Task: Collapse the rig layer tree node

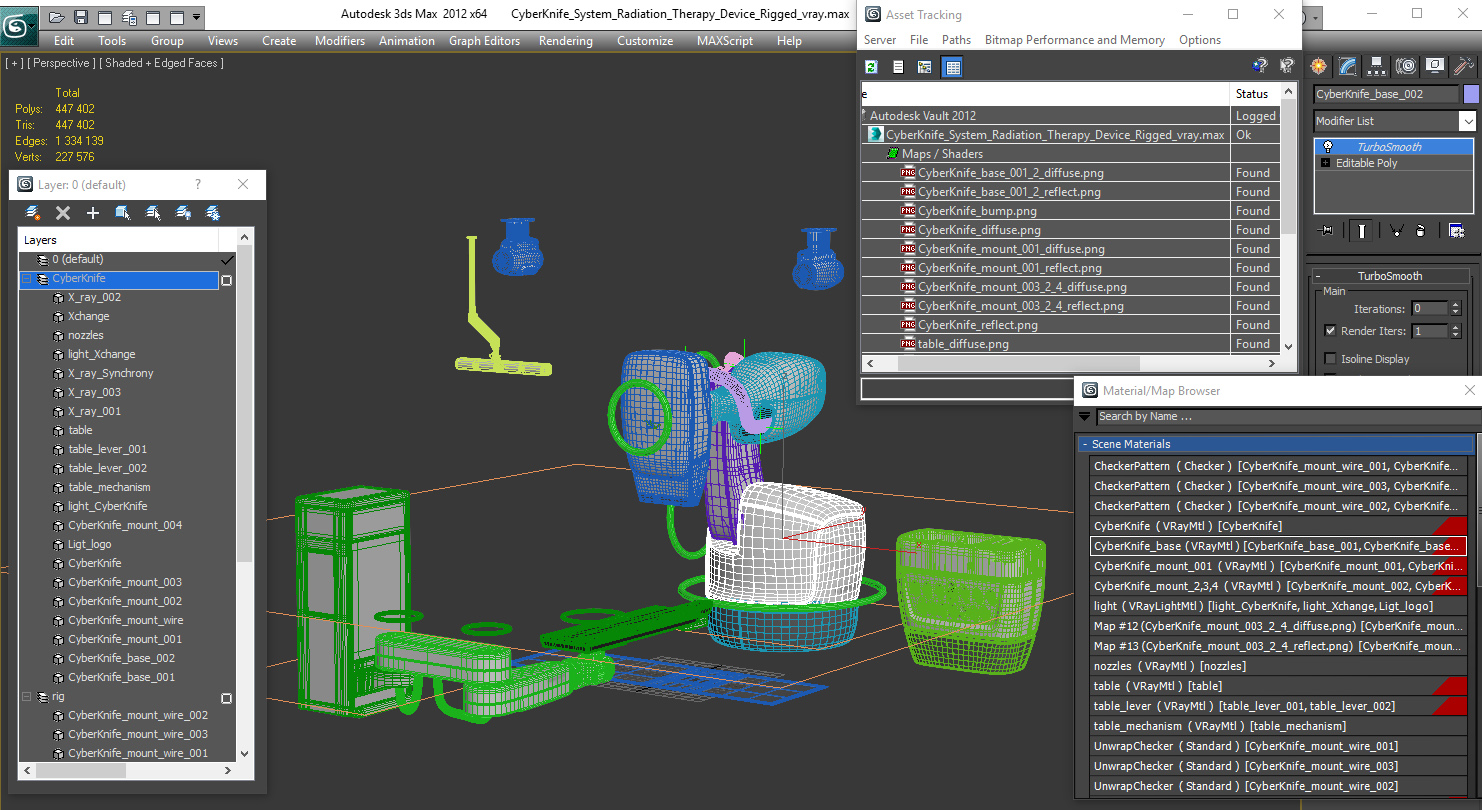Action: 27,697
